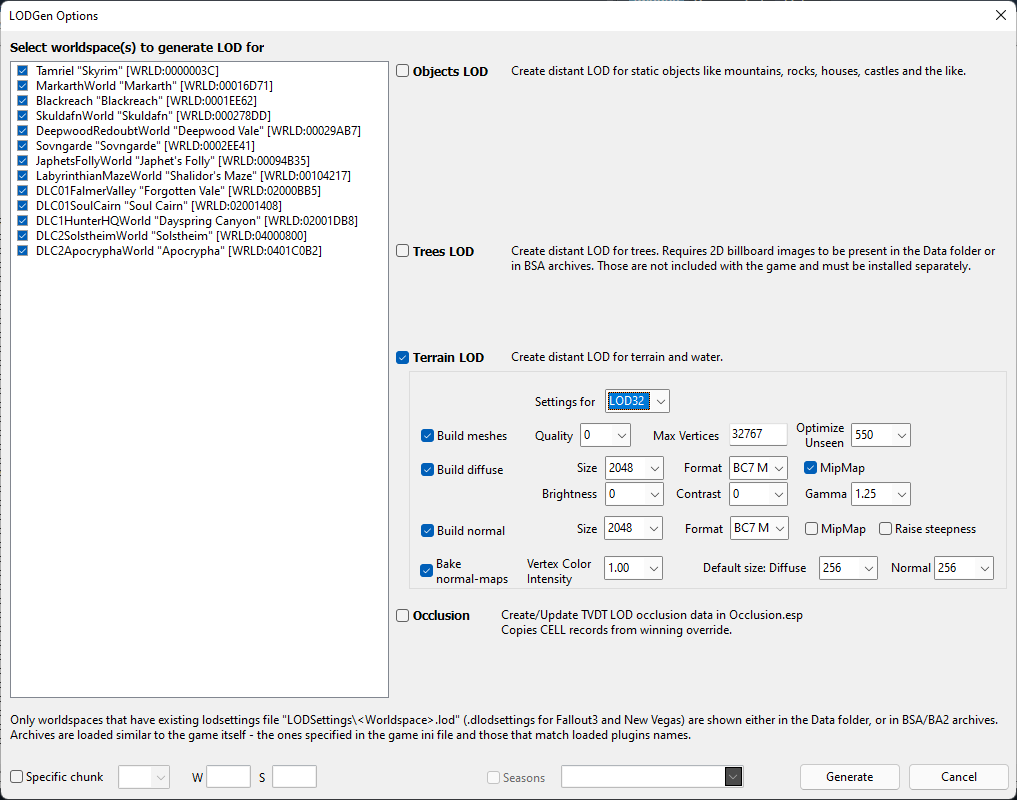Select DLC2SolstheimWorld "Solstheim" row text
This screenshot has width=1017, height=800.
tap(171, 236)
